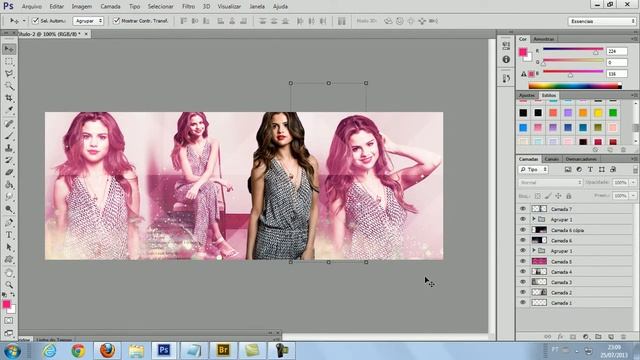Click the Camada 5 pink layer thumbnail

[539, 261]
